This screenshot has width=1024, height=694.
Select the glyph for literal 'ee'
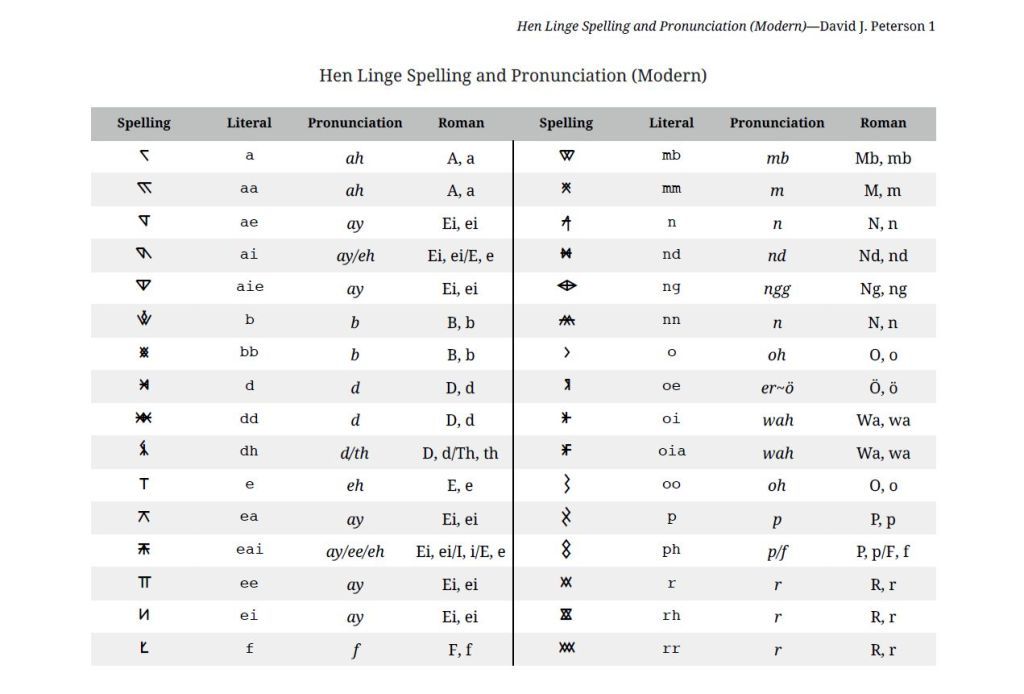click(144, 582)
